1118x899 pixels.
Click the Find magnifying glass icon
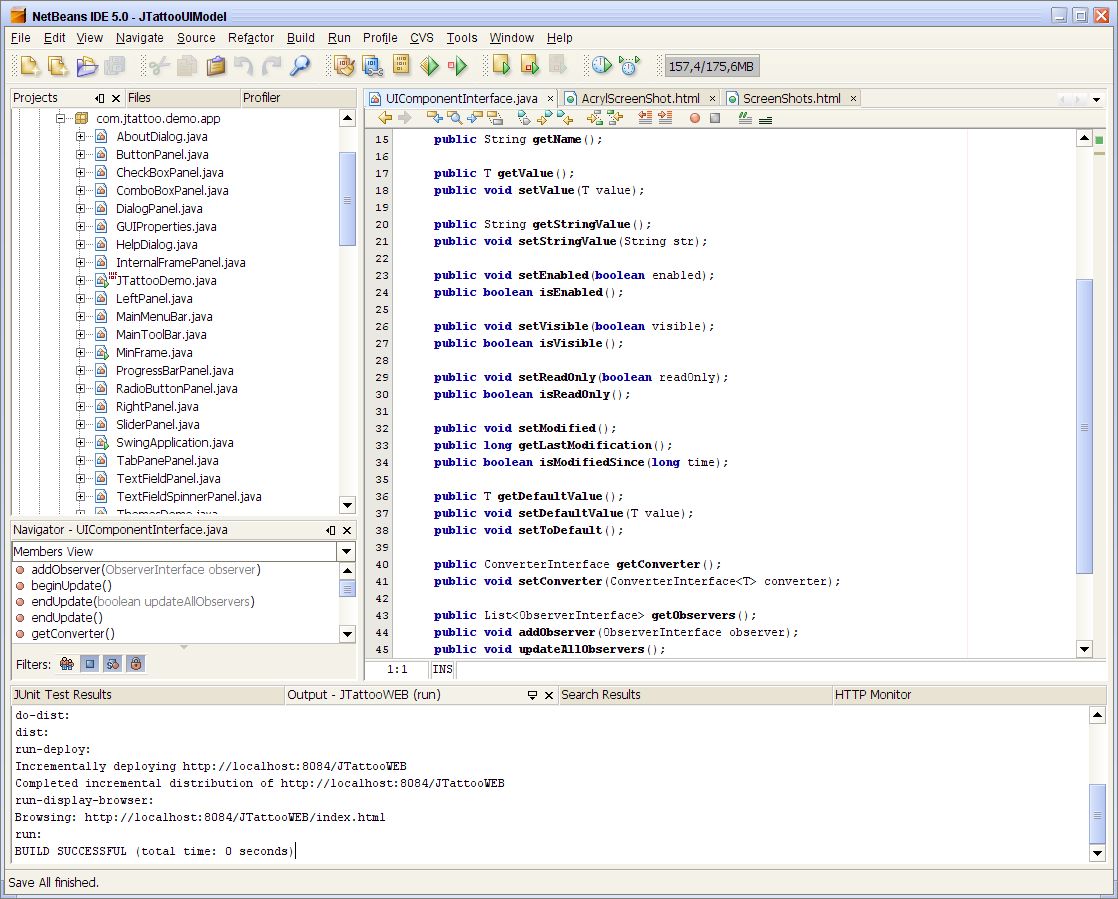[300, 66]
